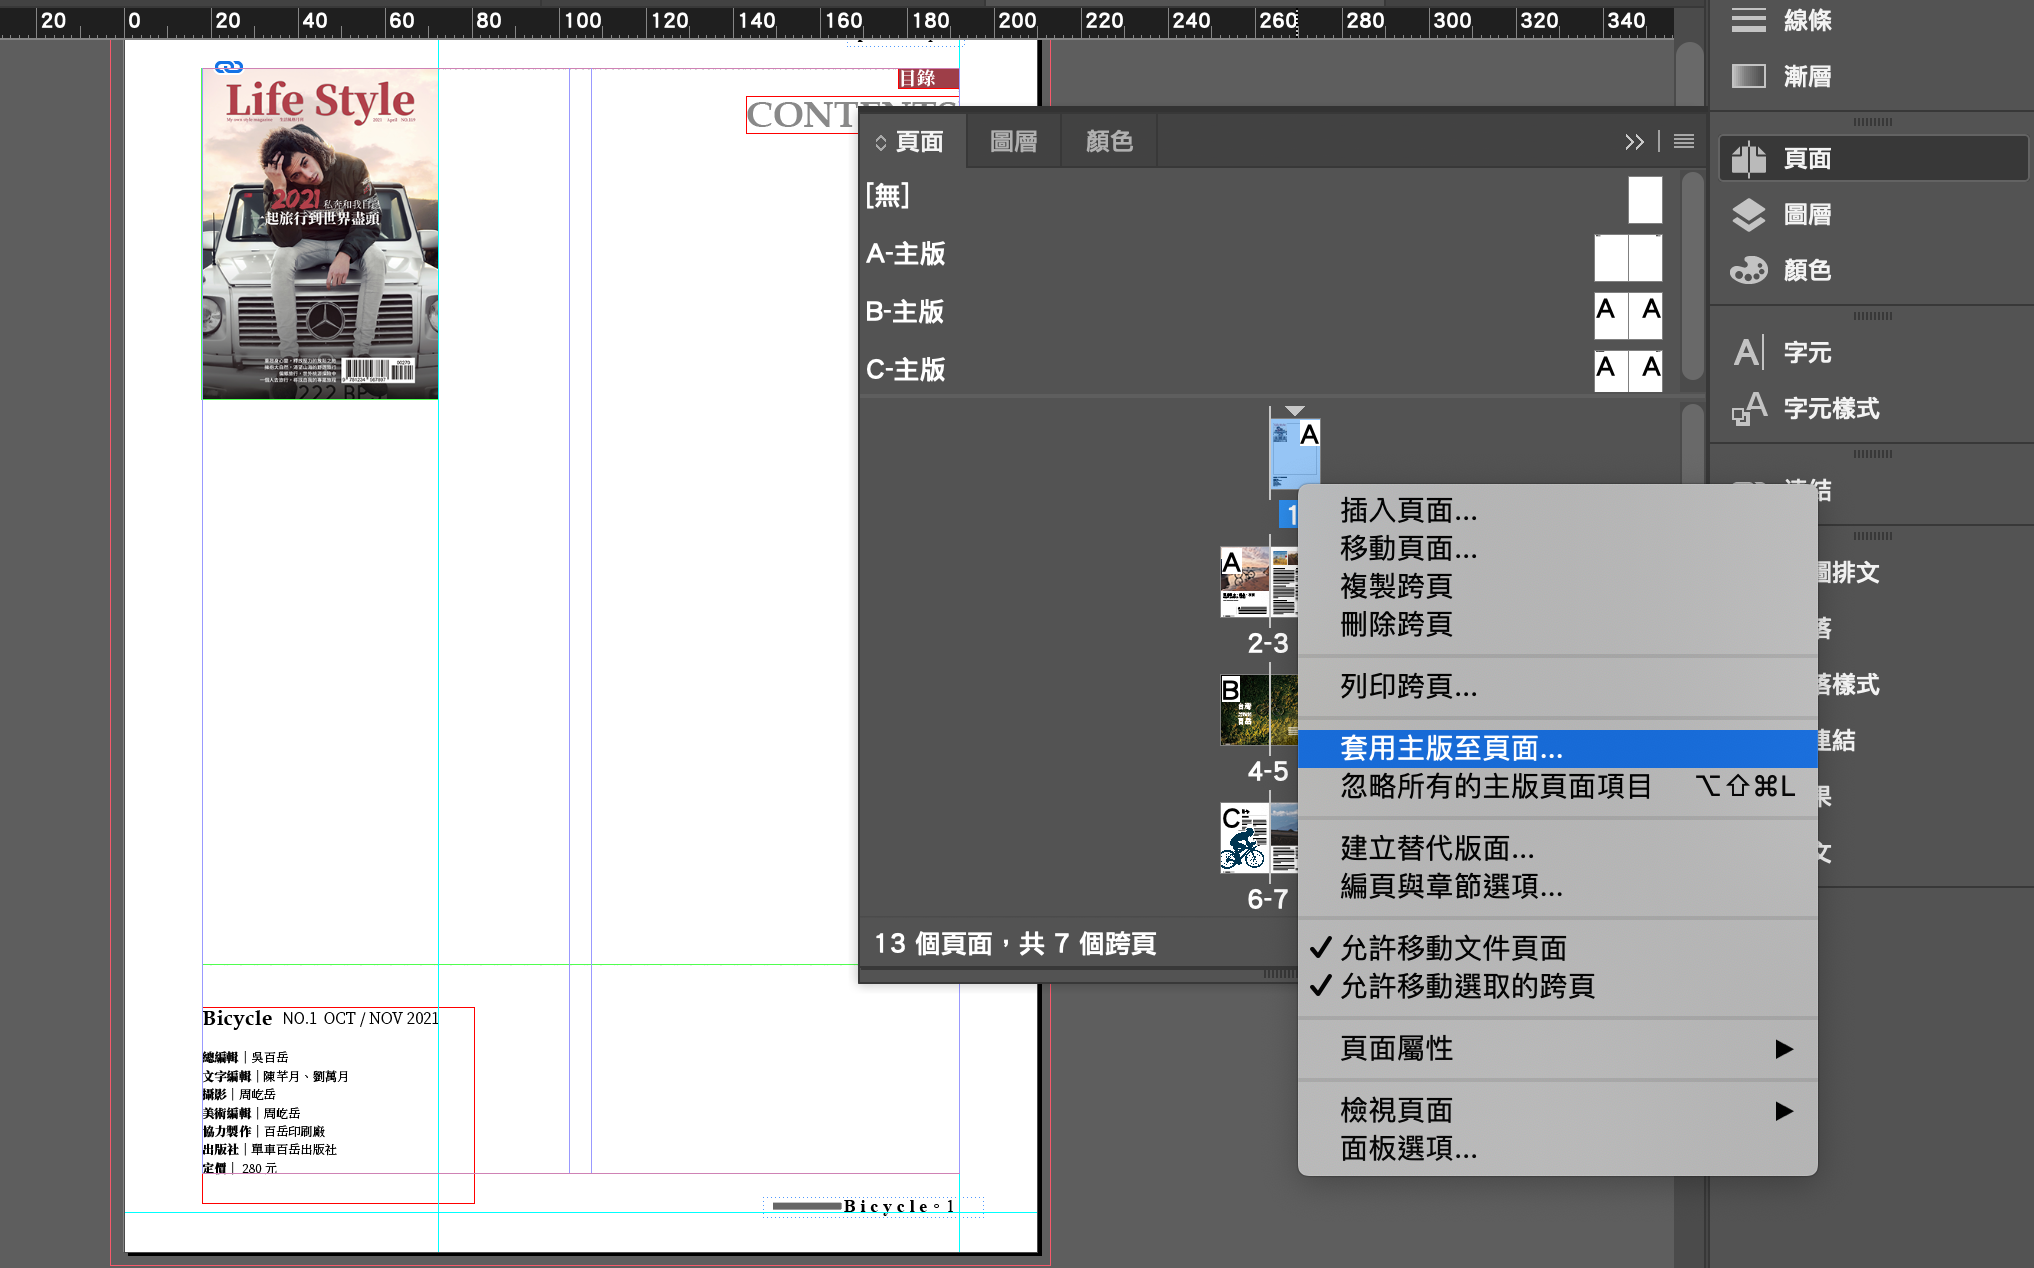Switch to the 顏色 tab in the panel

(1109, 142)
